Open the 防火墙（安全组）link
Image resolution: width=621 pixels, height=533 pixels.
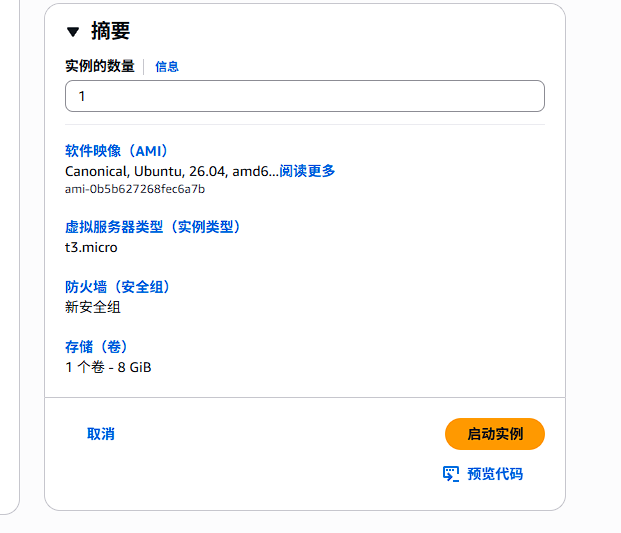pos(119,287)
